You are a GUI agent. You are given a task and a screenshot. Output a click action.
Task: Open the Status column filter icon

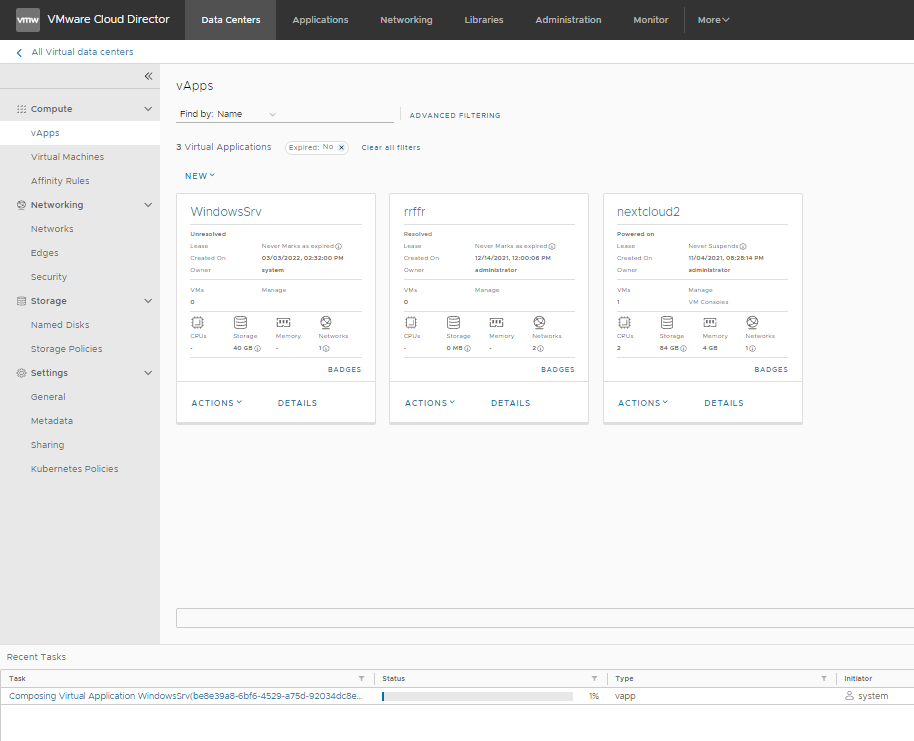(x=594, y=678)
